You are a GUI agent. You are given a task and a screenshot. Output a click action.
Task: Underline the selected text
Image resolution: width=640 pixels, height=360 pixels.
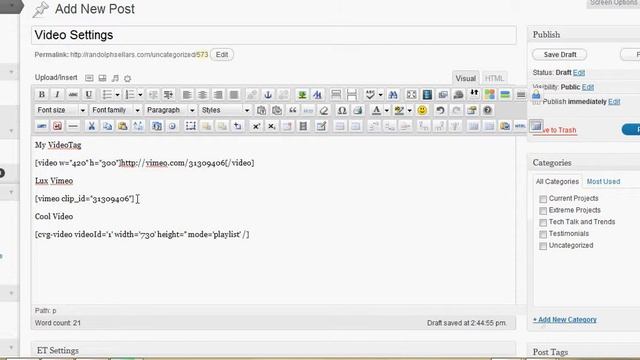point(89,95)
